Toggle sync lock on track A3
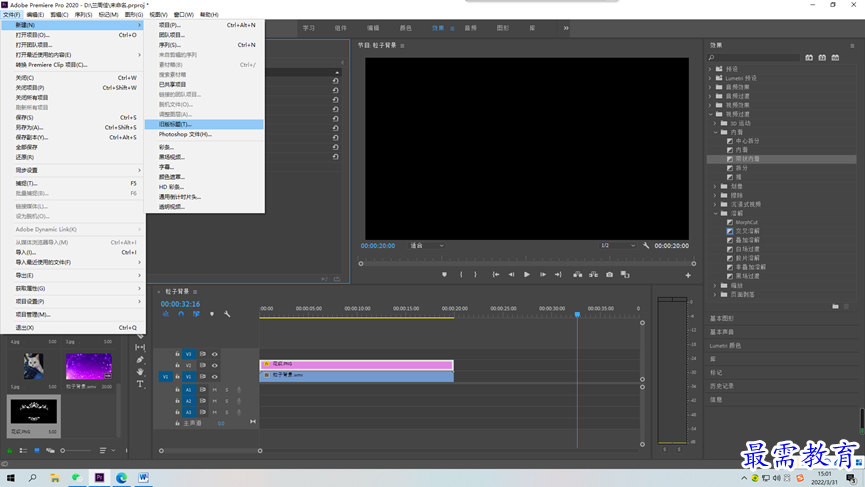 coord(202,412)
